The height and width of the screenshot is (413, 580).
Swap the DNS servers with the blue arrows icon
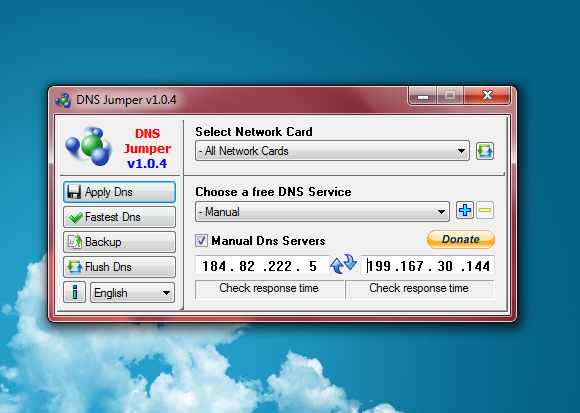tap(344, 264)
